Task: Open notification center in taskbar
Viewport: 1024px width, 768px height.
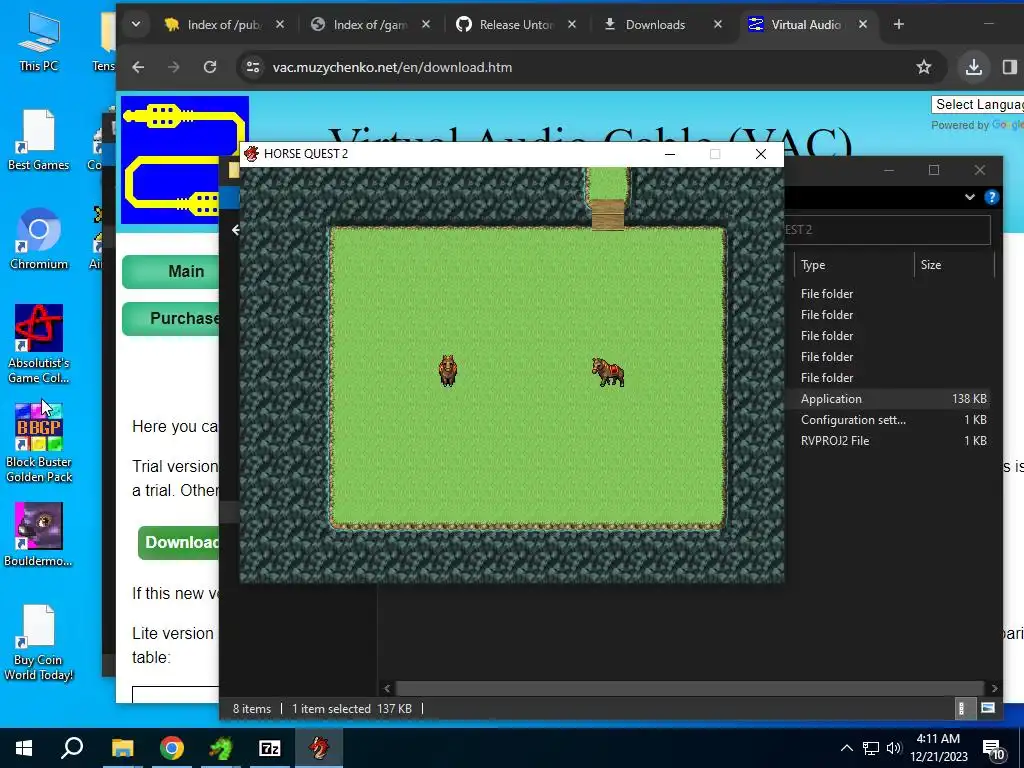Action: [993, 749]
